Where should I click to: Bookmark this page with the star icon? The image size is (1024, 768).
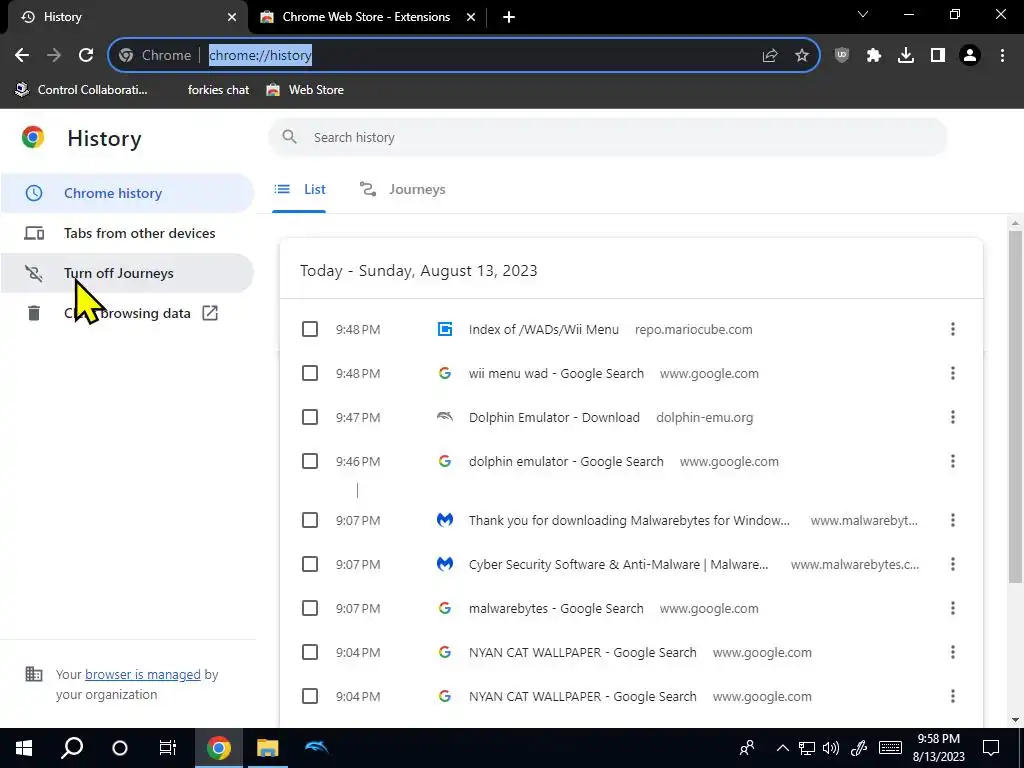click(x=802, y=56)
